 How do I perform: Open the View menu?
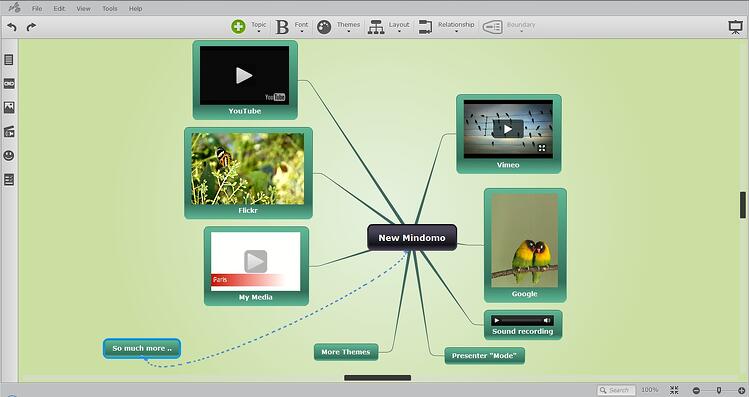point(84,9)
